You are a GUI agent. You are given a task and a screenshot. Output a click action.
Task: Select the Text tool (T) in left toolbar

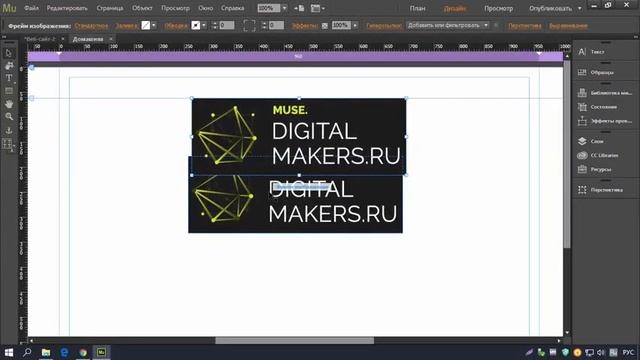[x=9, y=78]
